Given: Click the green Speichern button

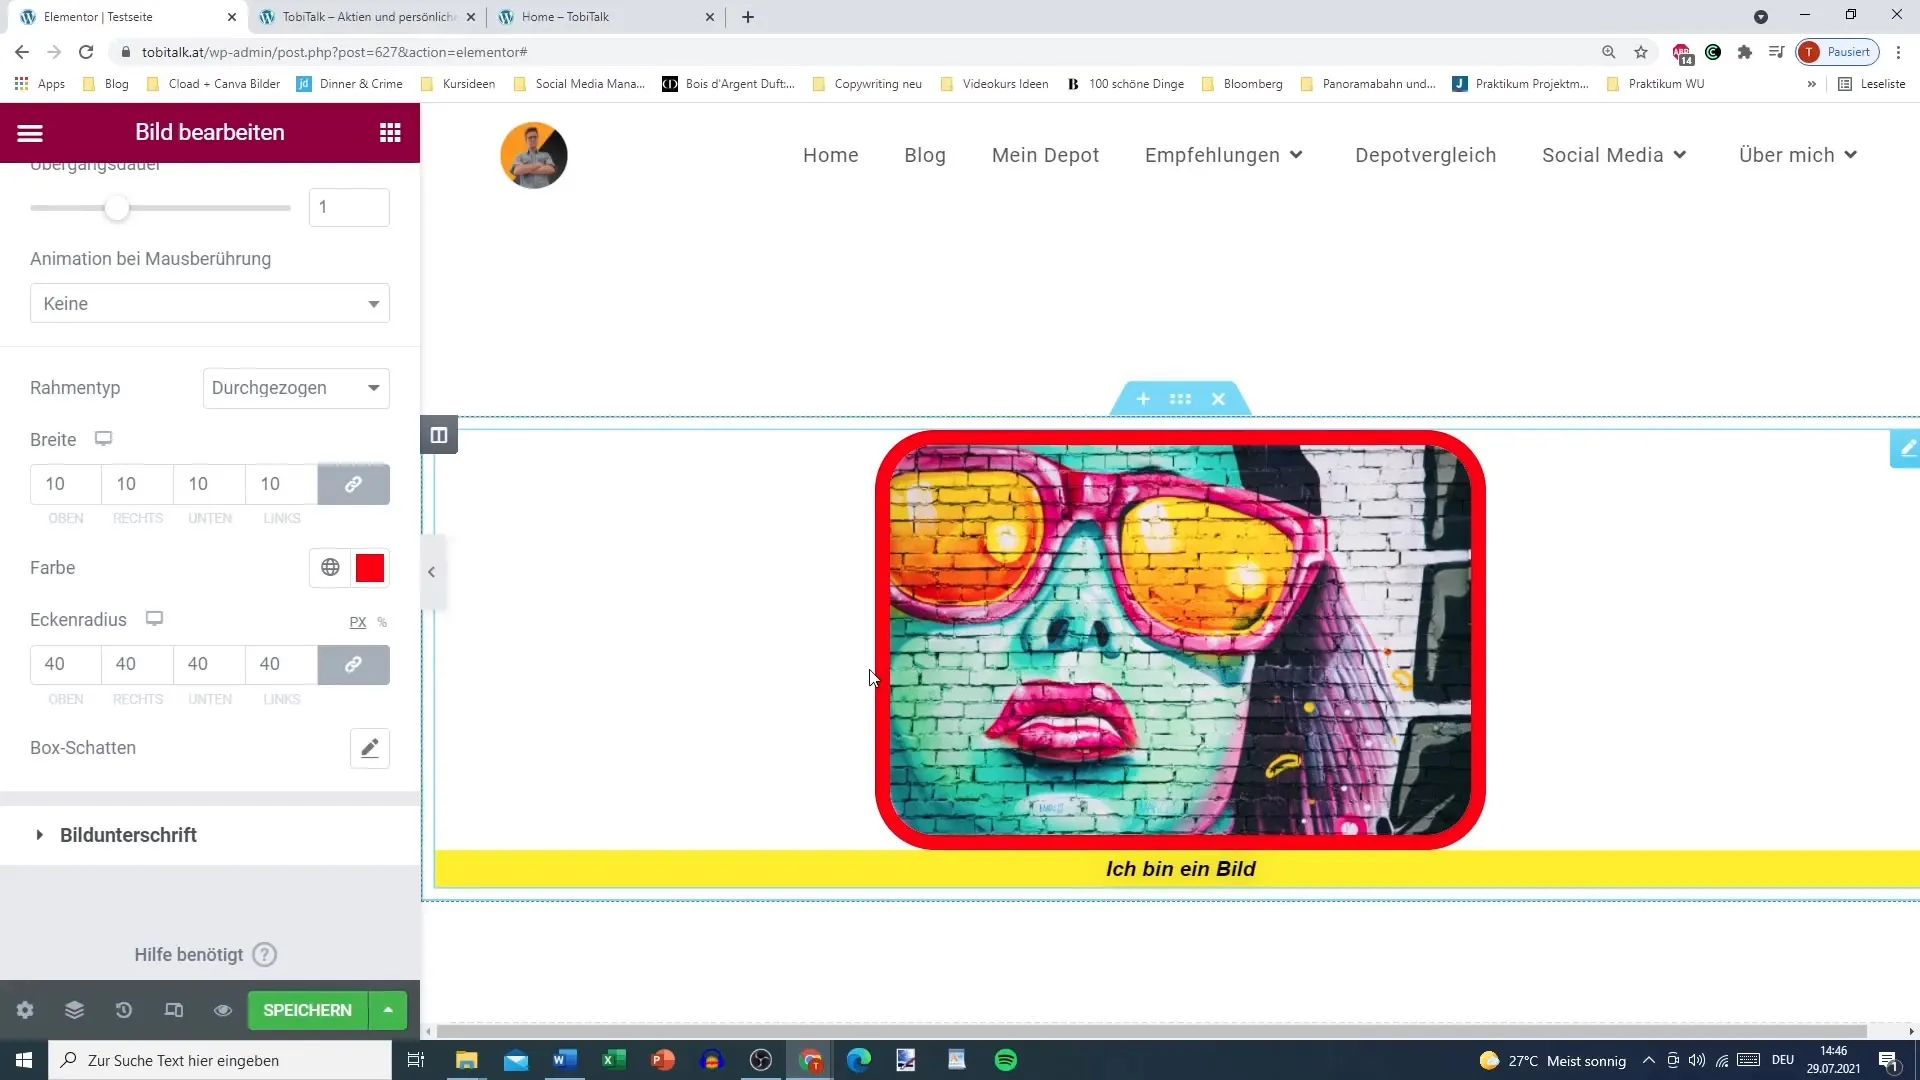Looking at the screenshot, I should [308, 1010].
